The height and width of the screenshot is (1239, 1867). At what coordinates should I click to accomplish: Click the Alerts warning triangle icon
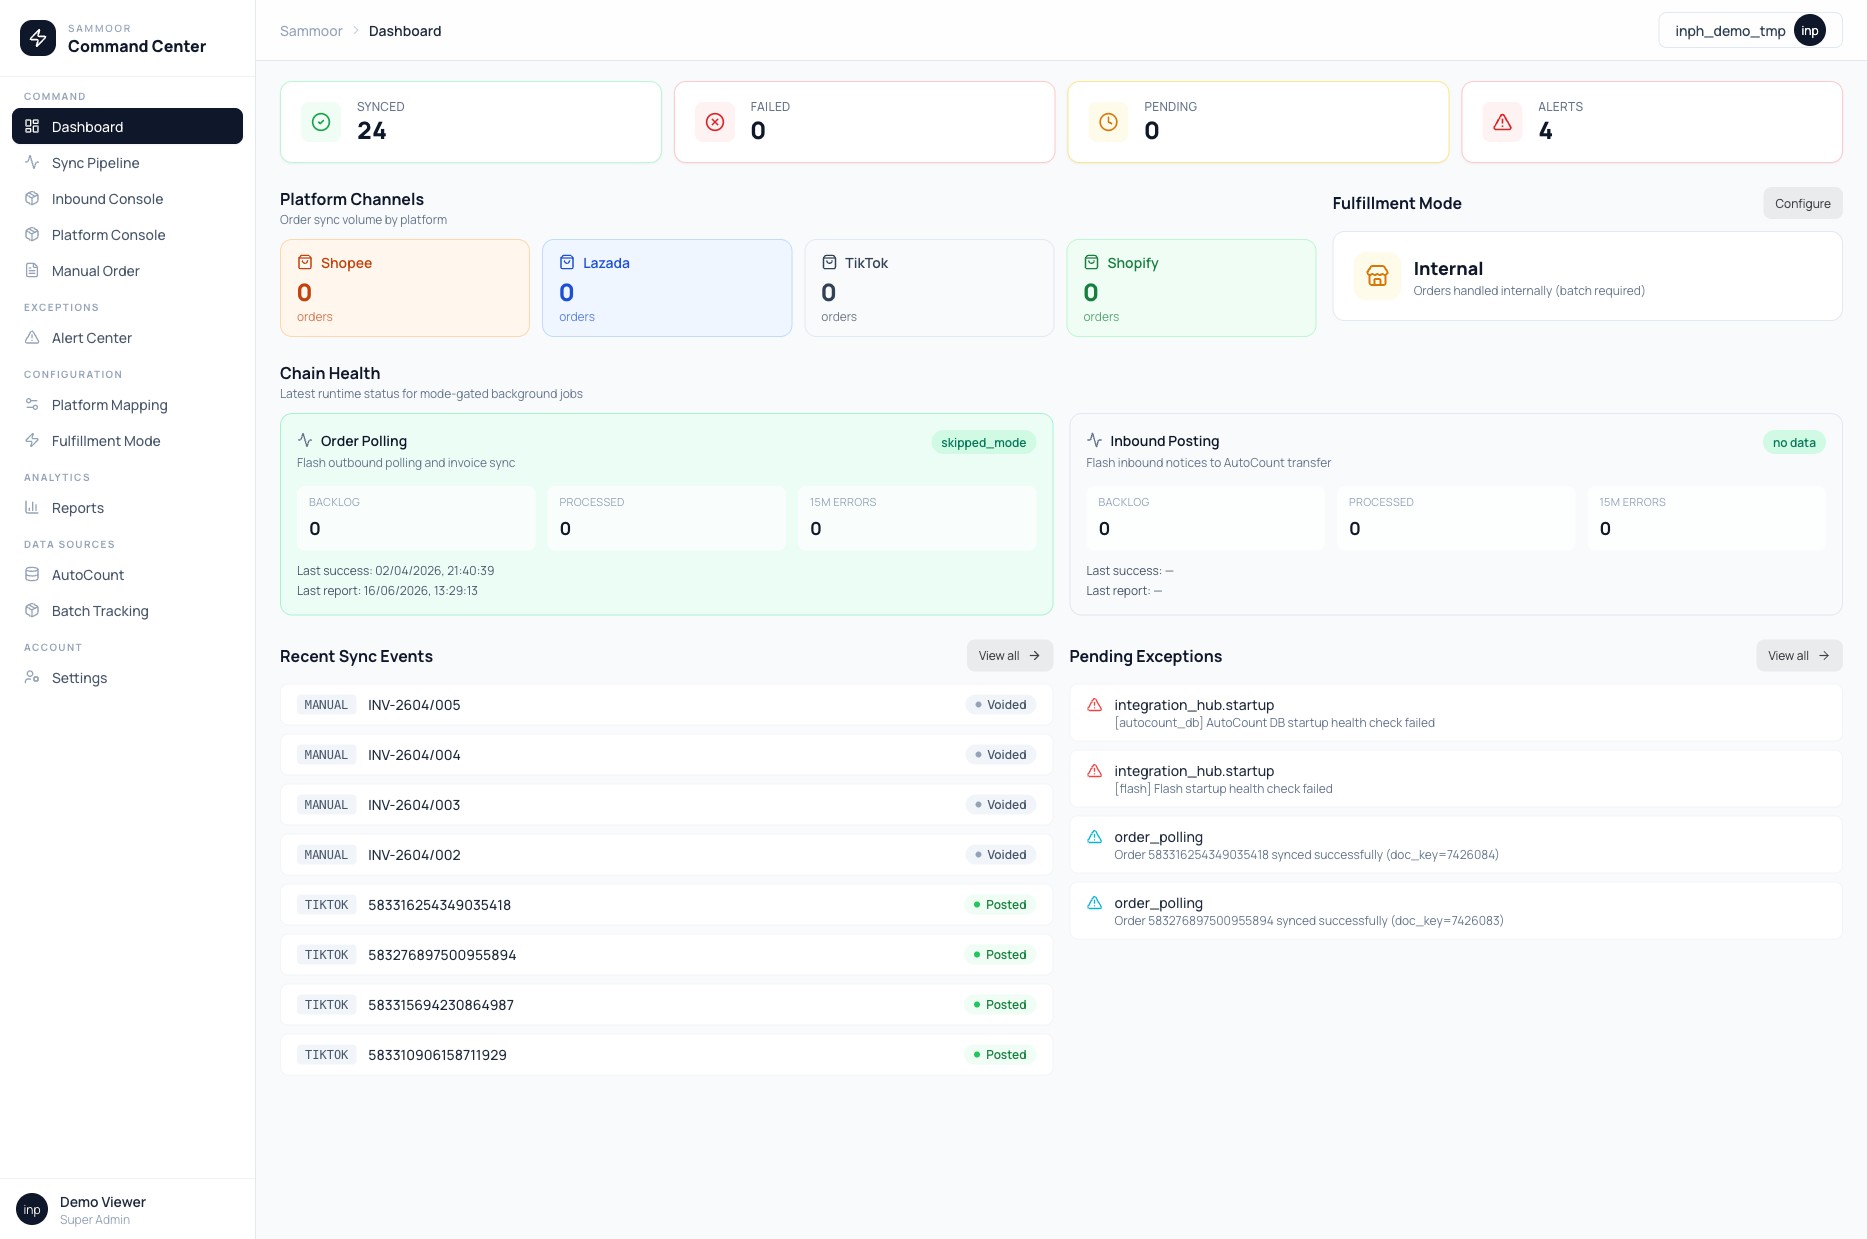1502,122
